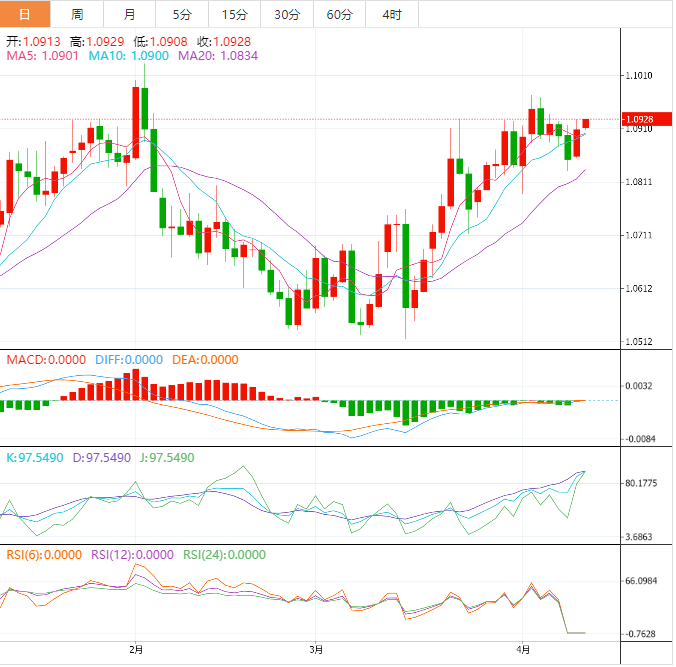This screenshot has width=676, height=667.
Task: Click the RSI(6) indicator label
Action: (43, 554)
